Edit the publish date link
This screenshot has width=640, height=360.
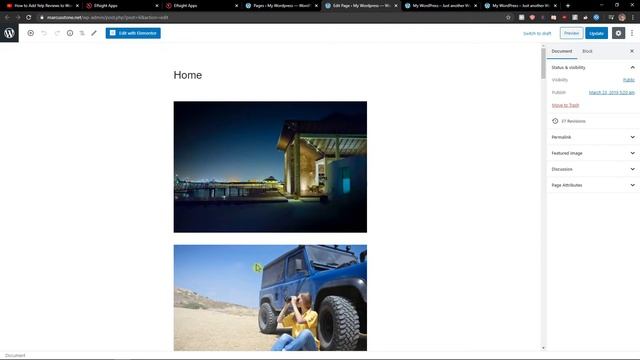pyautogui.click(x=611, y=93)
